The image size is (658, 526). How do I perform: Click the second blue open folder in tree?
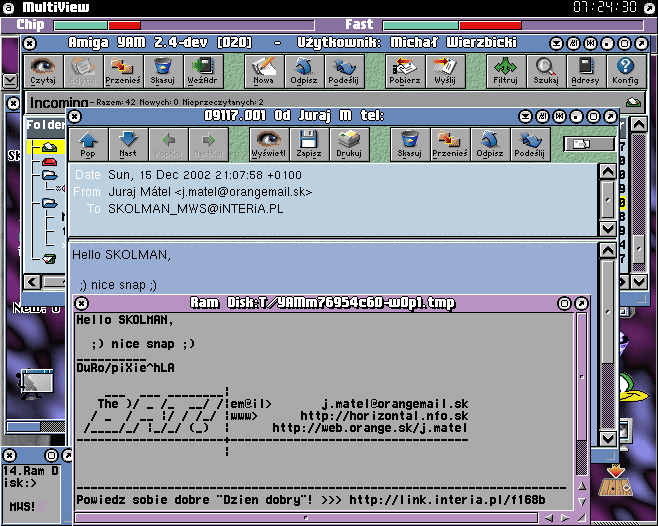(x=50, y=203)
